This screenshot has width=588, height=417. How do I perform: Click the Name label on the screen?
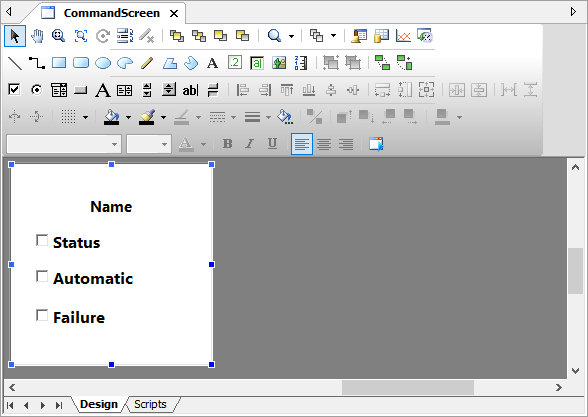[111, 207]
